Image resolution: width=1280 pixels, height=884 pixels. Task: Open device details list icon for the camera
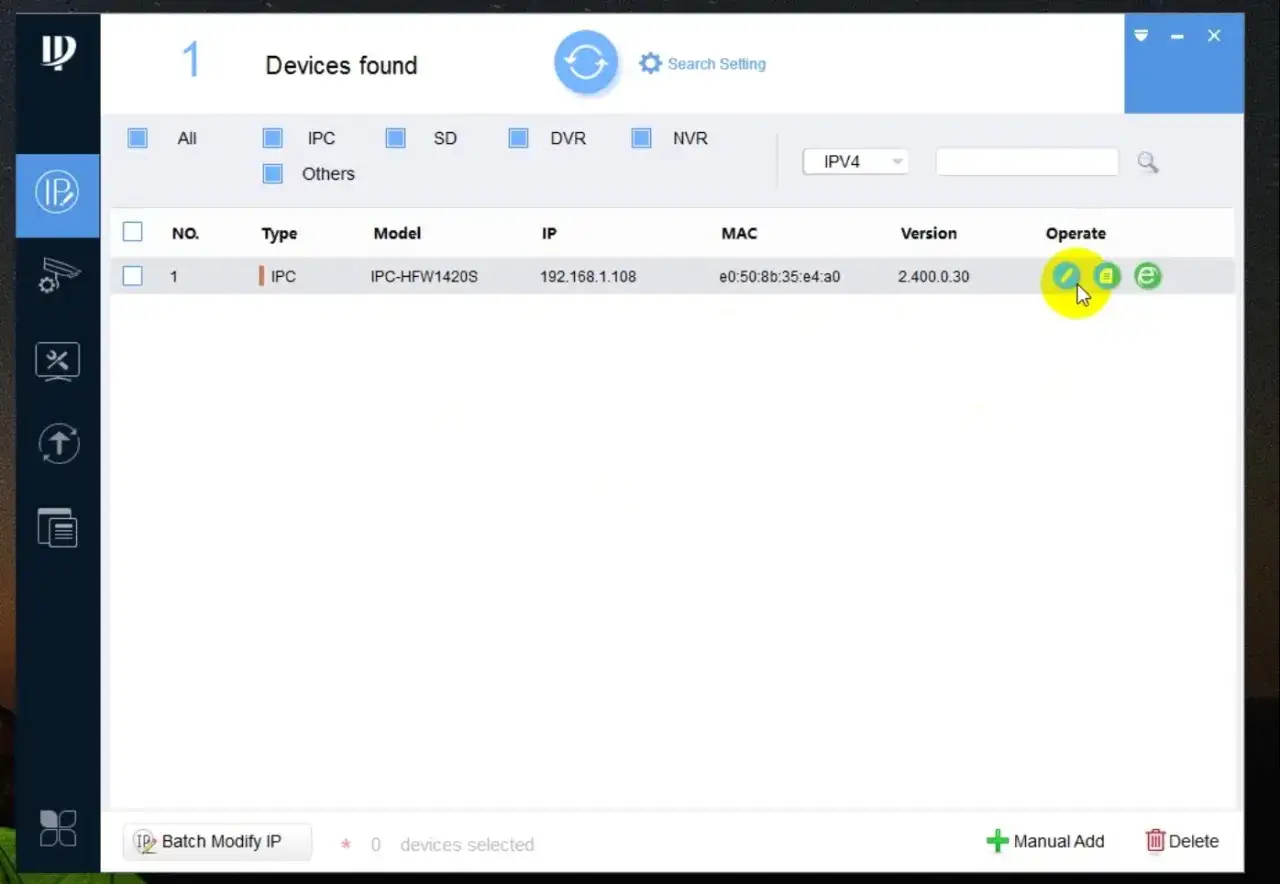(x=1106, y=276)
